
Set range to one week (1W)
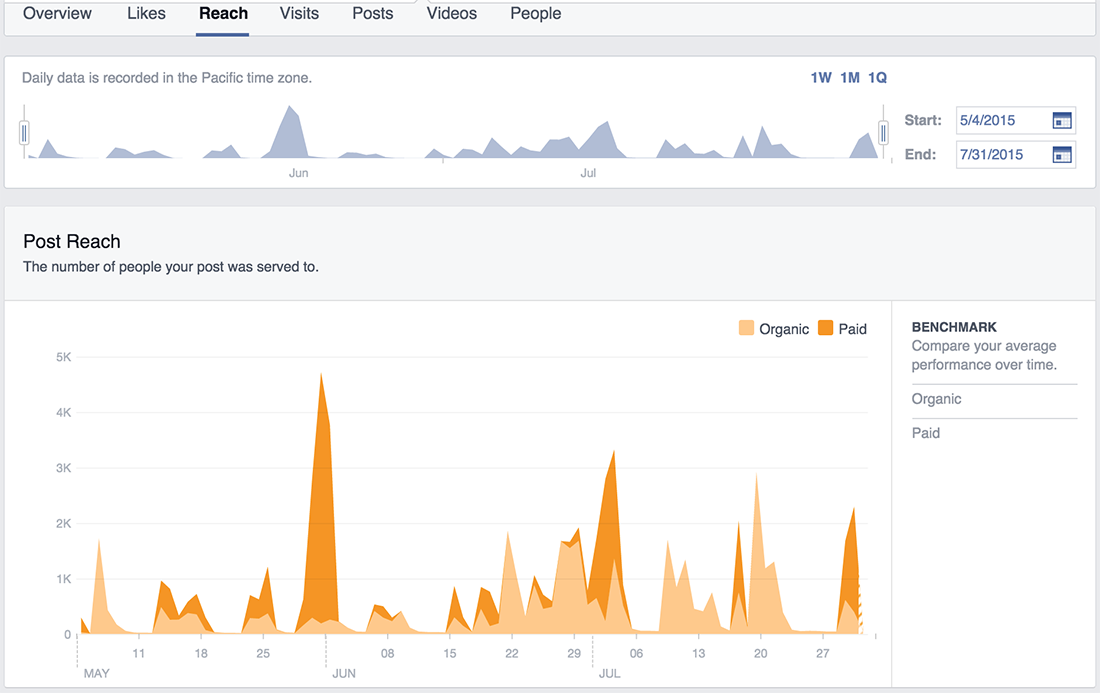(821, 78)
